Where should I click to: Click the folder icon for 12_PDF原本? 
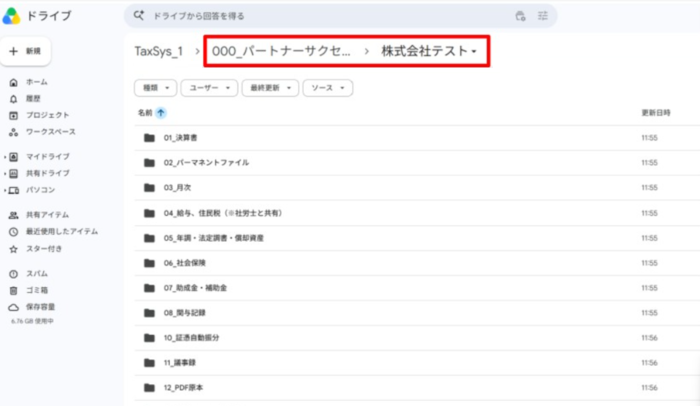(x=149, y=388)
